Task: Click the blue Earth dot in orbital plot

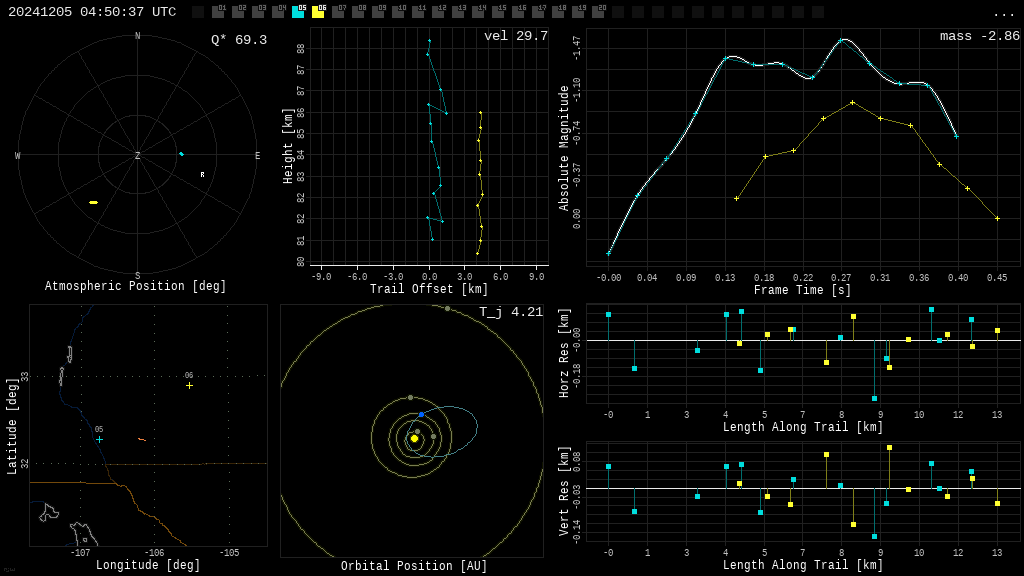Action: click(421, 414)
